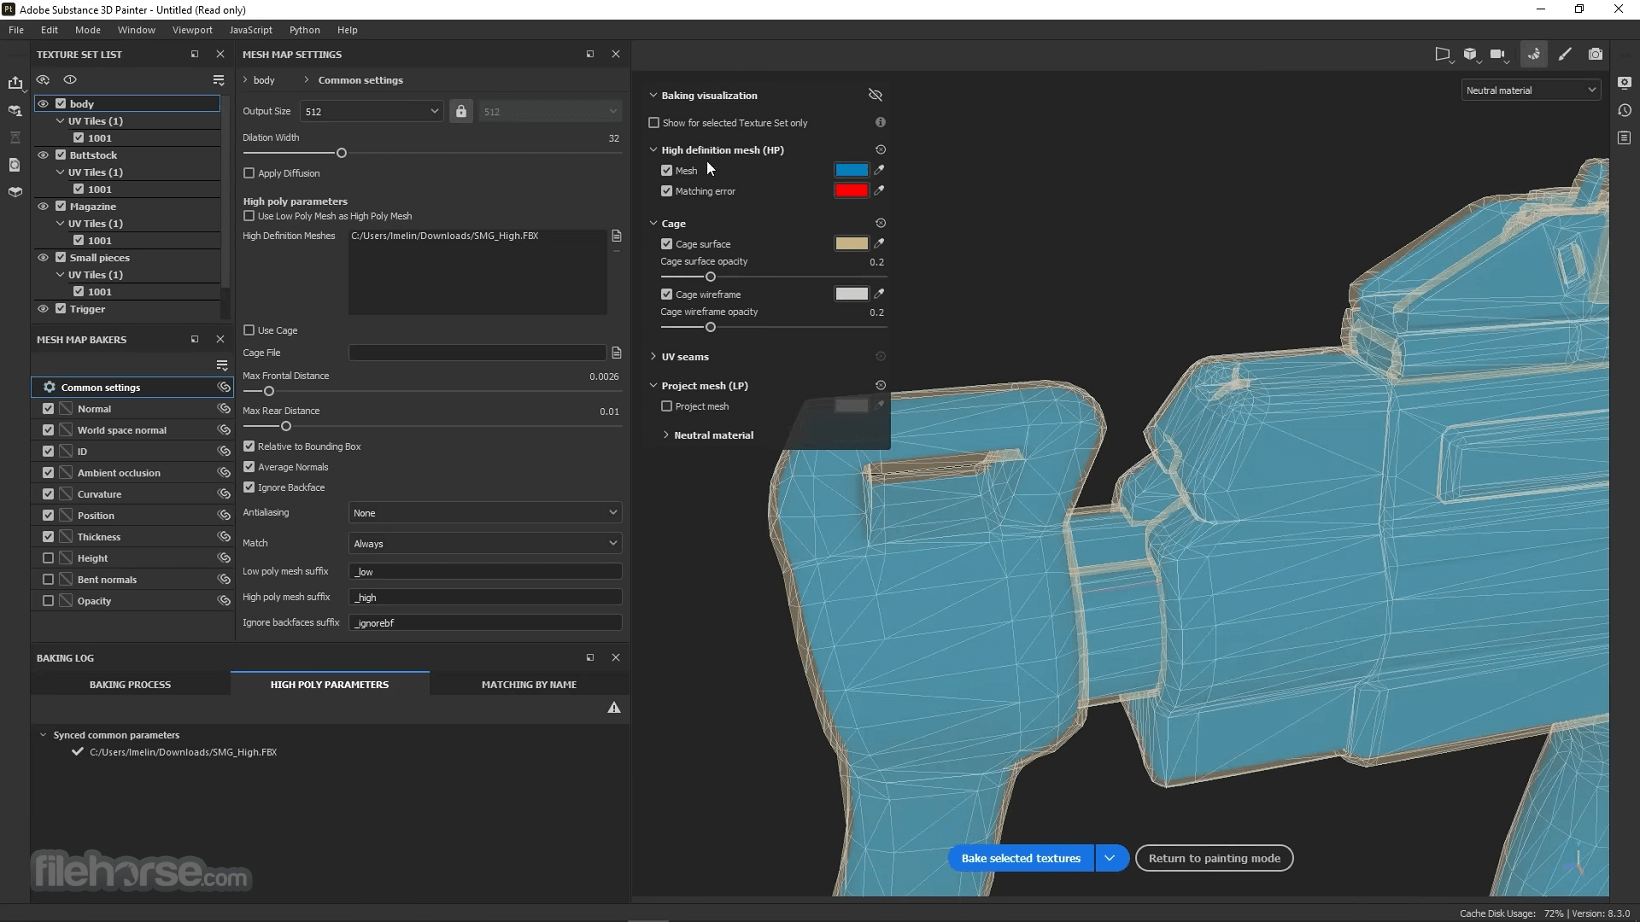The height and width of the screenshot is (922, 1640).
Task: Collapse the Synced common parameters group
Action: (x=43, y=735)
